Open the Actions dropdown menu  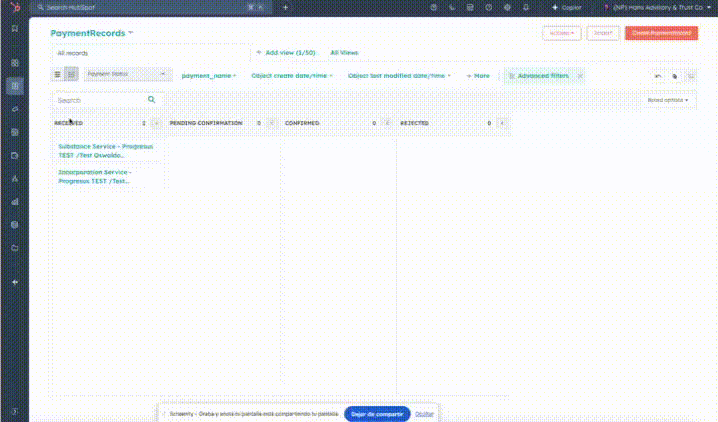561,33
